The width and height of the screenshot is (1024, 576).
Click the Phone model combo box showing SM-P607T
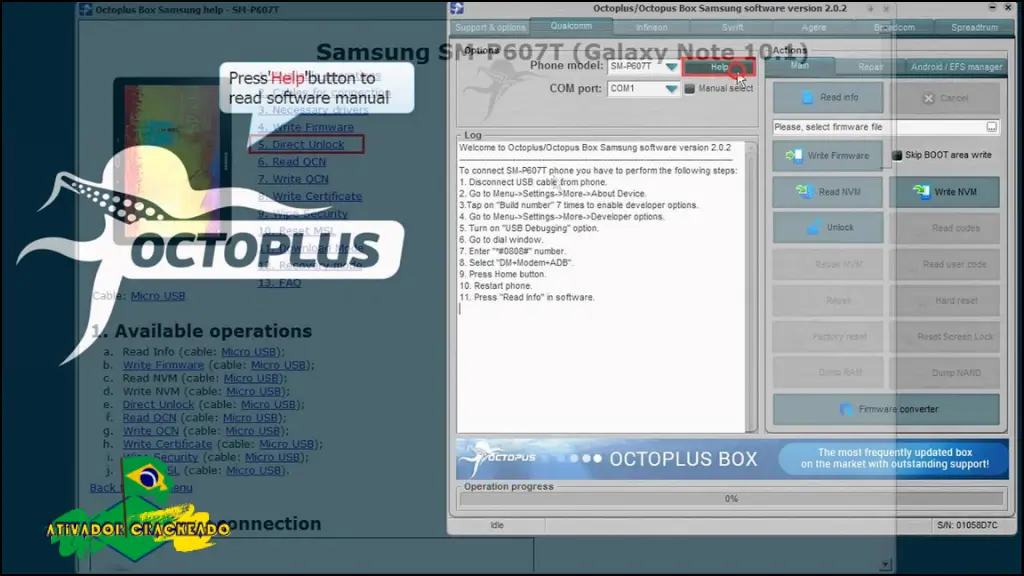point(643,67)
